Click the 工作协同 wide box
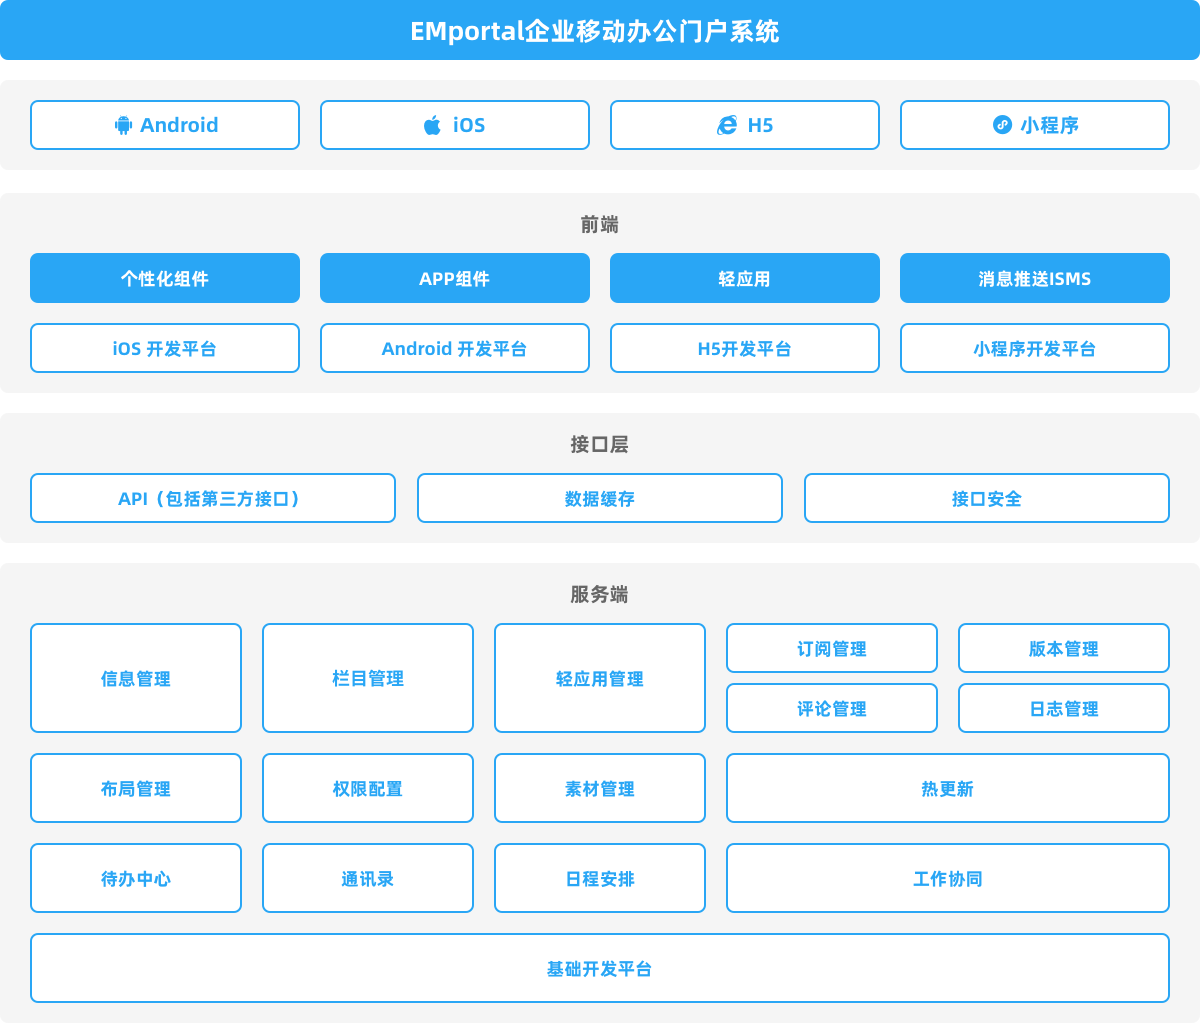1200x1023 pixels. 948,878
